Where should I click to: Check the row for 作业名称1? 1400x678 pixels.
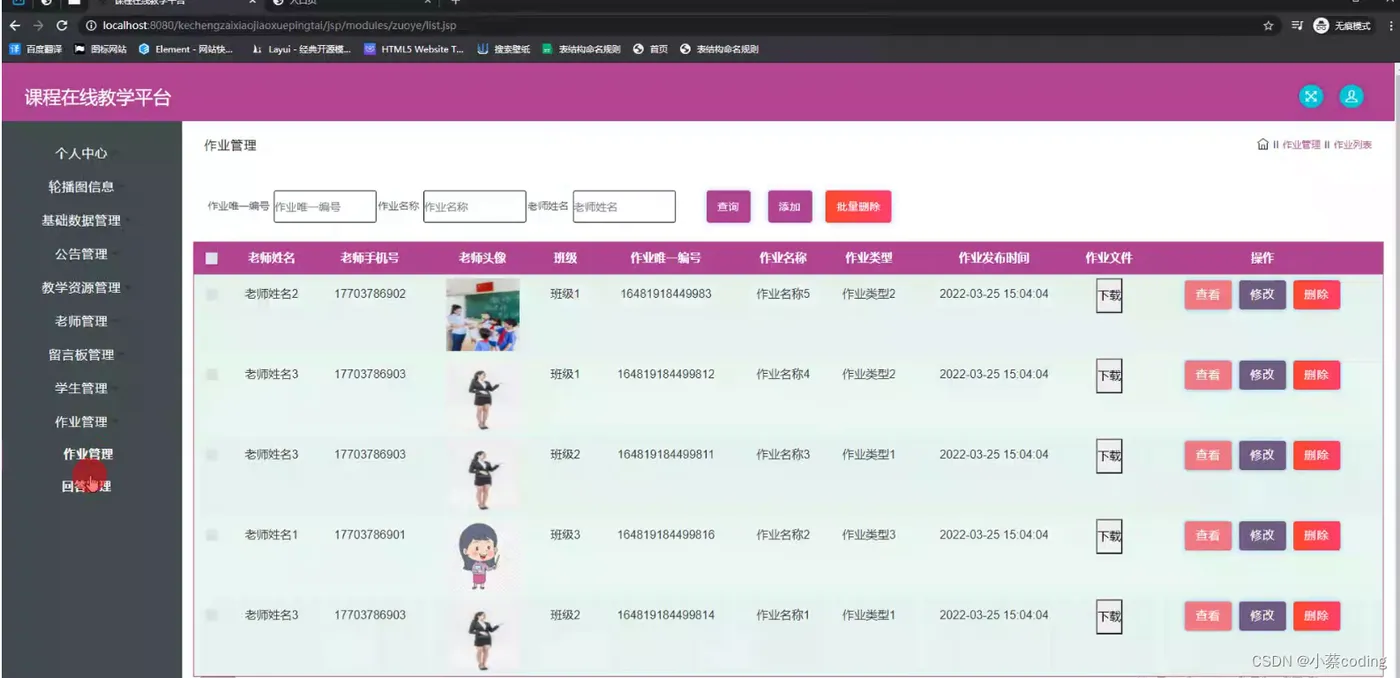click(x=211, y=615)
